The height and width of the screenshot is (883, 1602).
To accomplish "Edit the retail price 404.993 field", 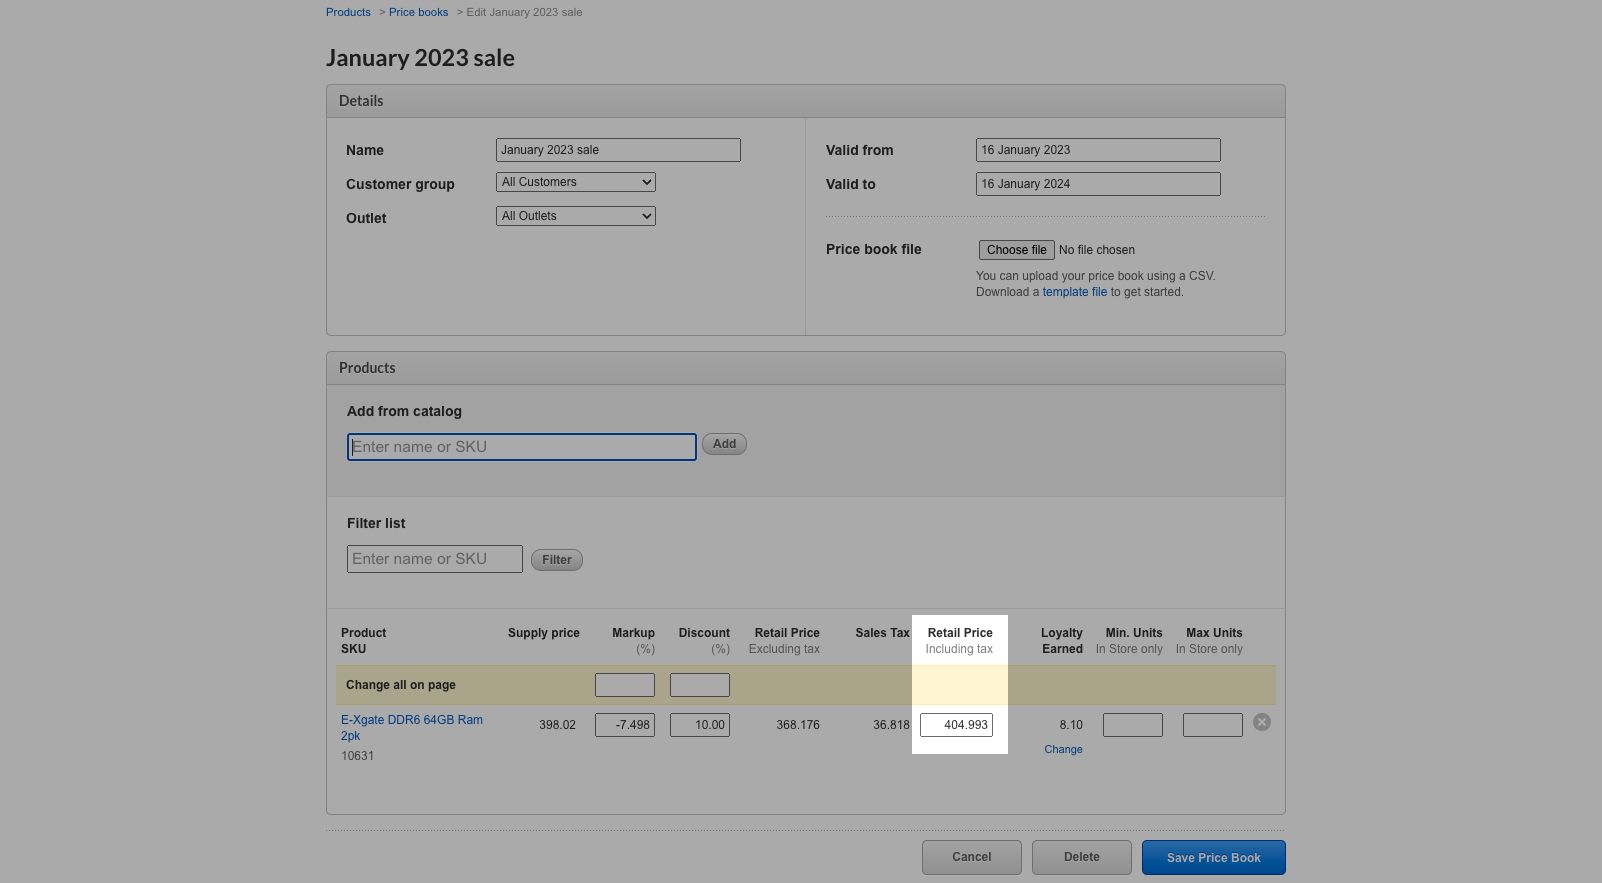I will 956,725.
